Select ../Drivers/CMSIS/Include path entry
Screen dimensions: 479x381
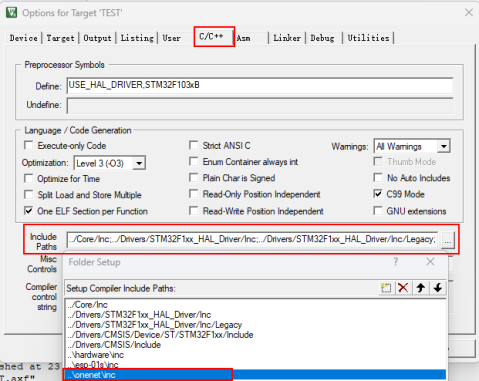(255, 344)
